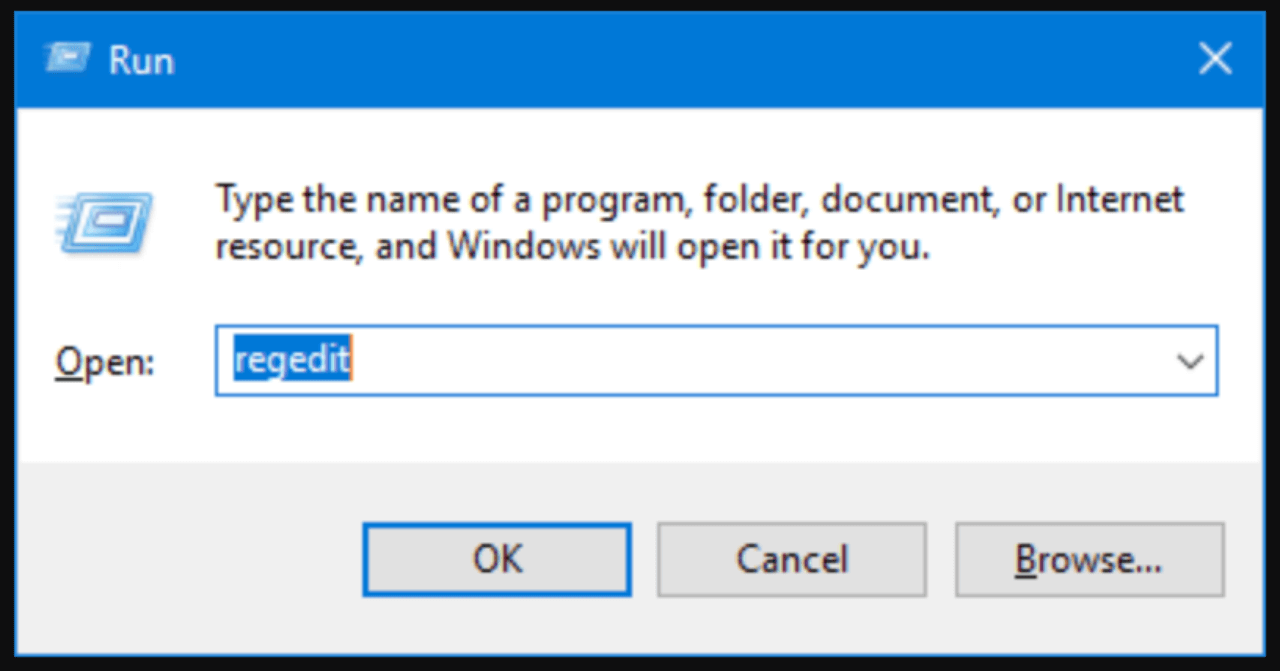Open the Browse file picker
This screenshot has height=671, width=1280.
pos(1089,559)
